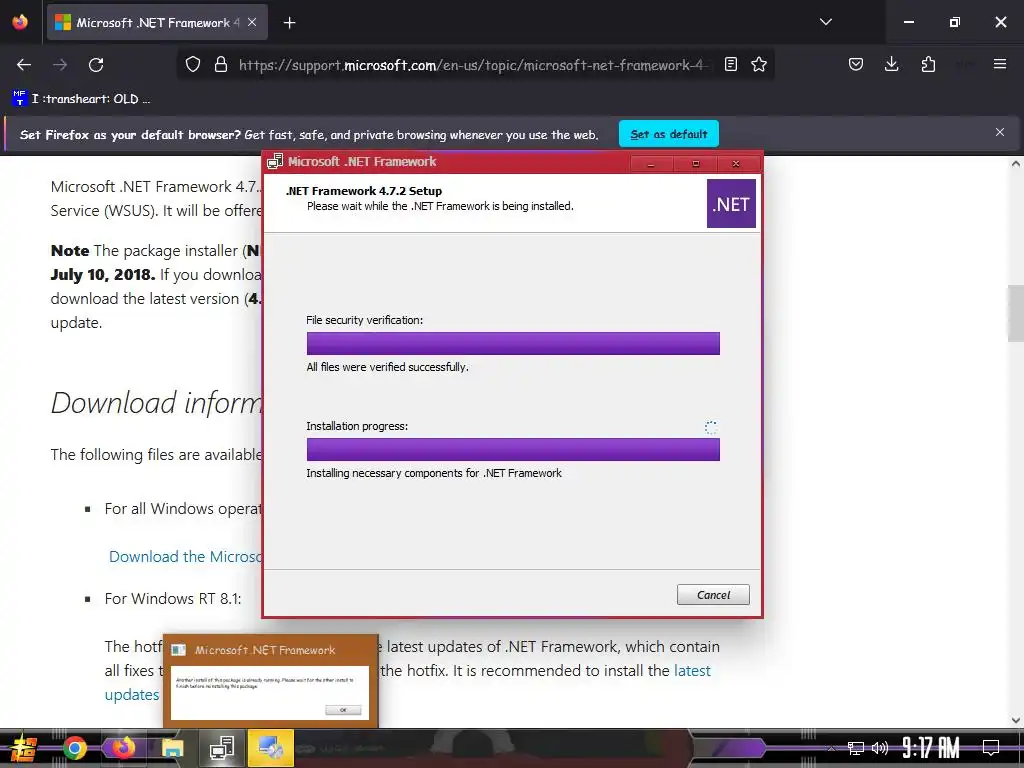Open File Explorer from the taskbar

coord(173,748)
